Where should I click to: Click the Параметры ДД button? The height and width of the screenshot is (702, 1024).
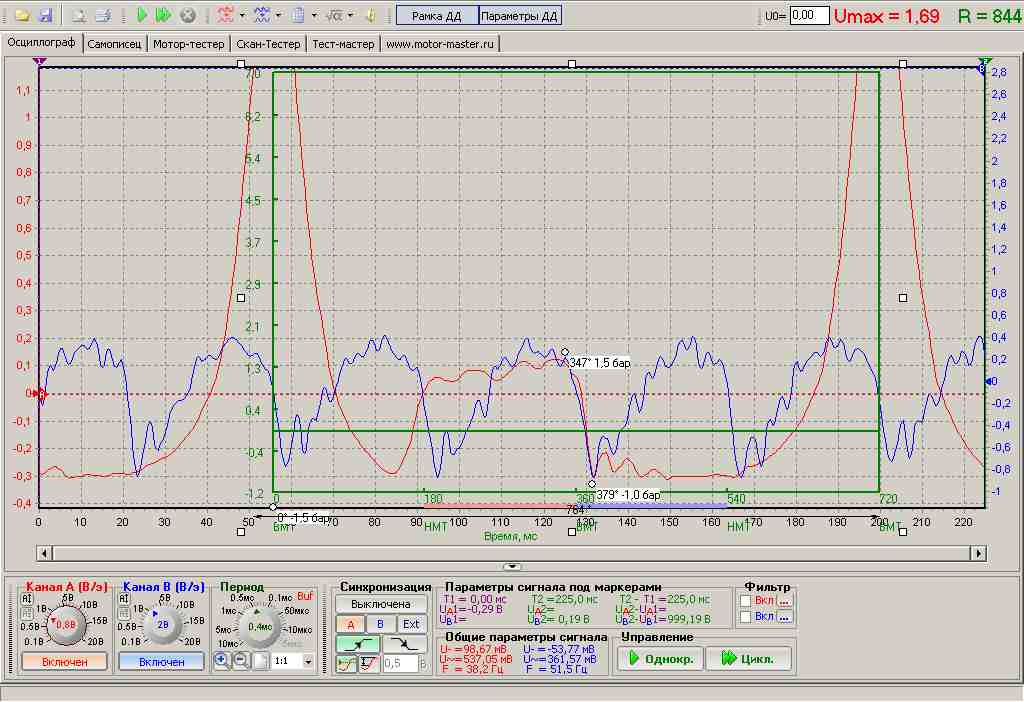(520, 16)
